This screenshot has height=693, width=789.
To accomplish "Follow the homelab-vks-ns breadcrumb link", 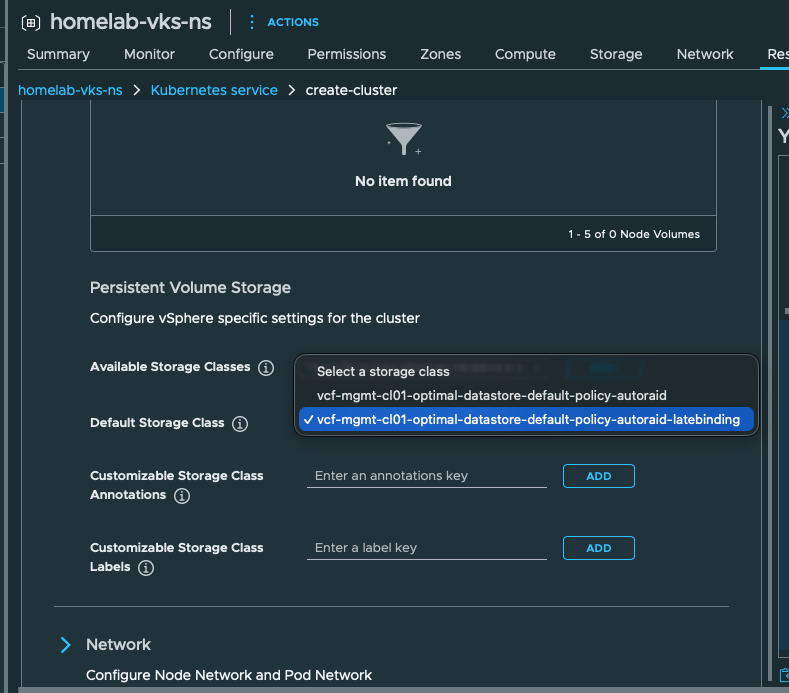I will [70, 90].
